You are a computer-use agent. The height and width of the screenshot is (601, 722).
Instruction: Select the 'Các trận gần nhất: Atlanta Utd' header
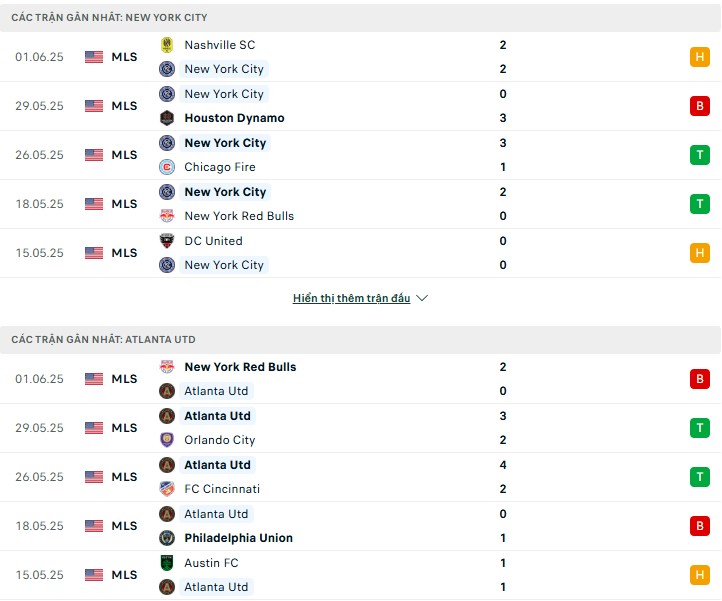click(104, 340)
